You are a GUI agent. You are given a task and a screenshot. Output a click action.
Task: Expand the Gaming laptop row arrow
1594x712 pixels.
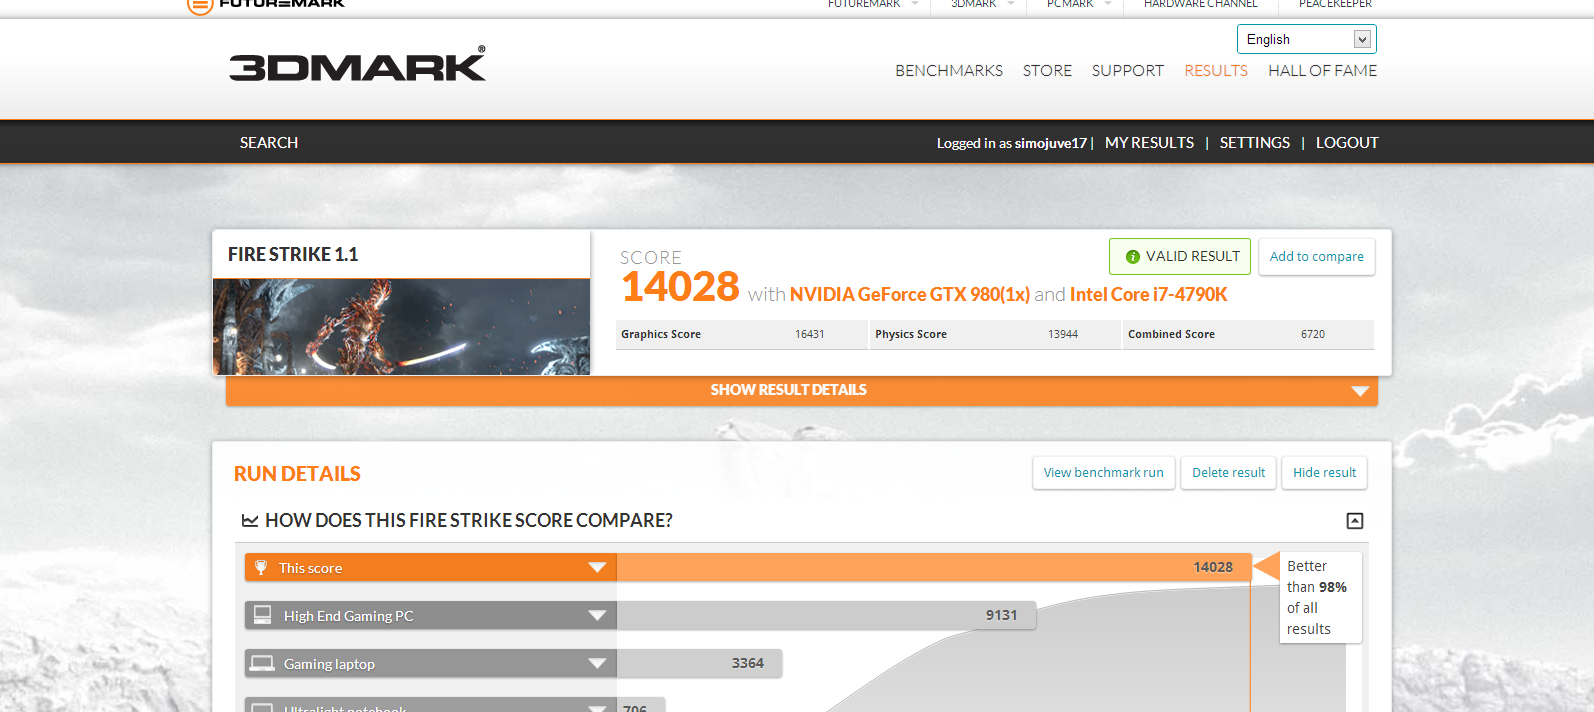point(597,663)
